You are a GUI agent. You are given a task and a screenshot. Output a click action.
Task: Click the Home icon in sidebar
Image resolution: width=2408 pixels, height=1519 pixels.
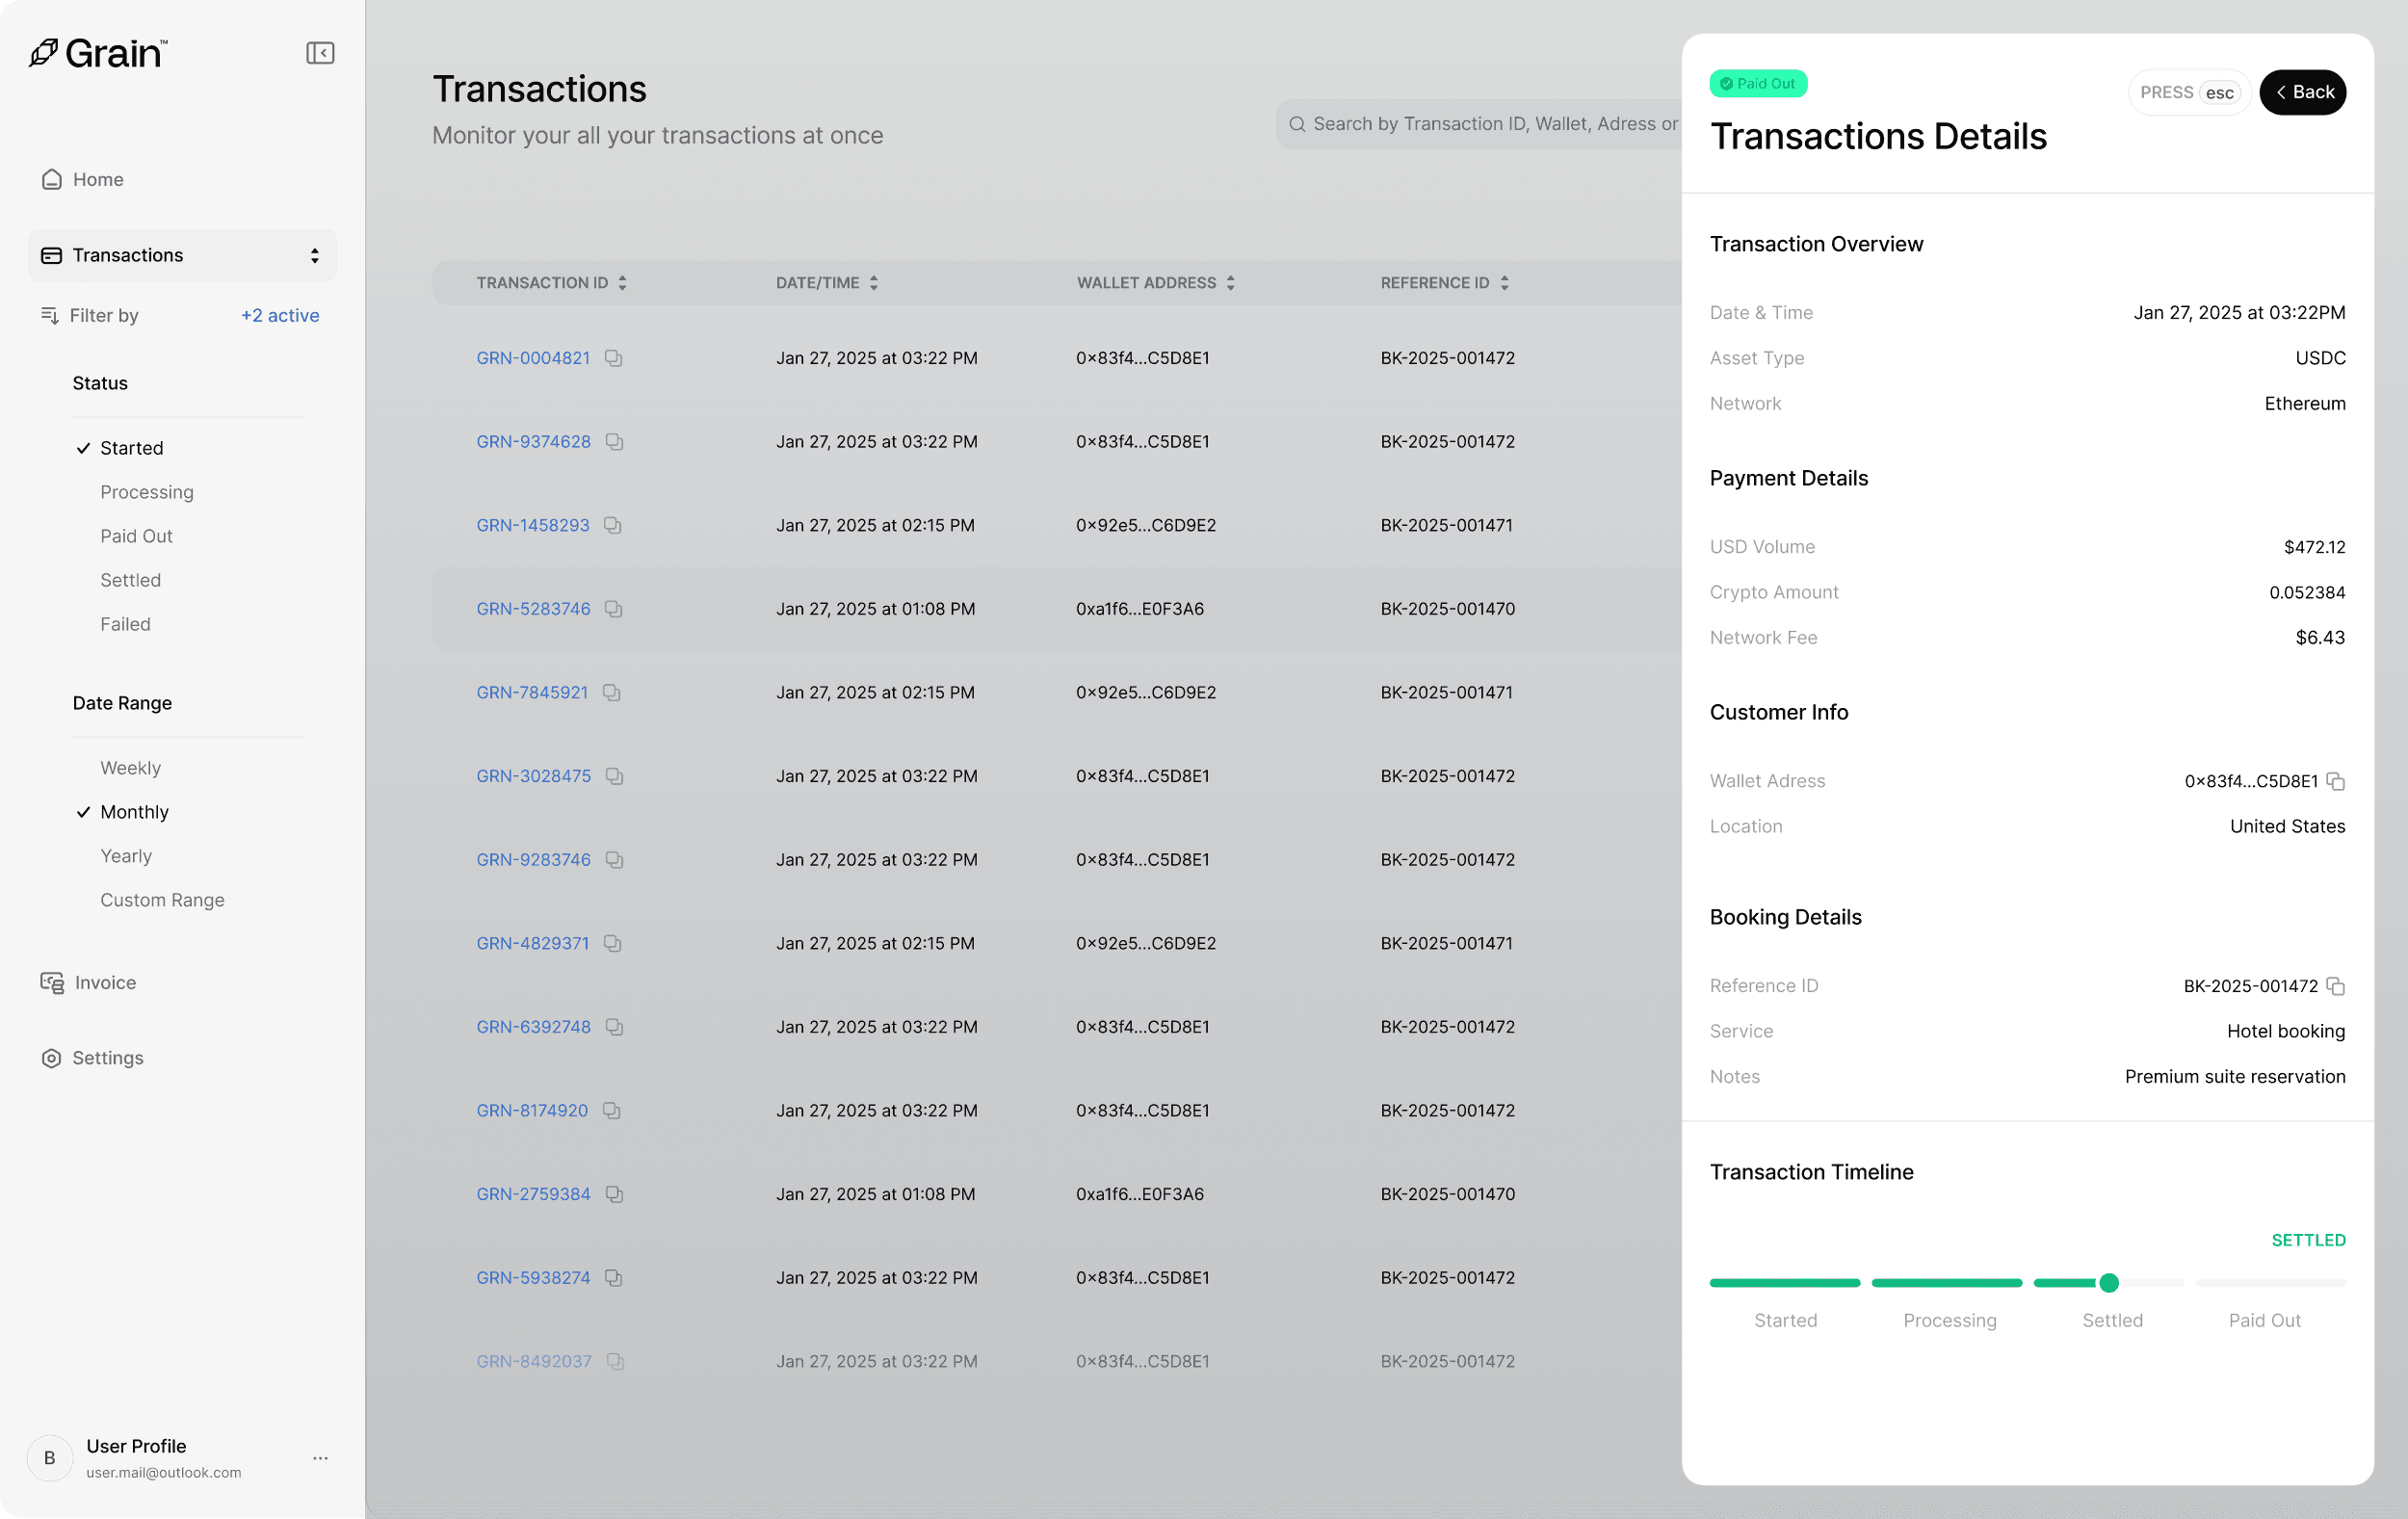coord(52,179)
